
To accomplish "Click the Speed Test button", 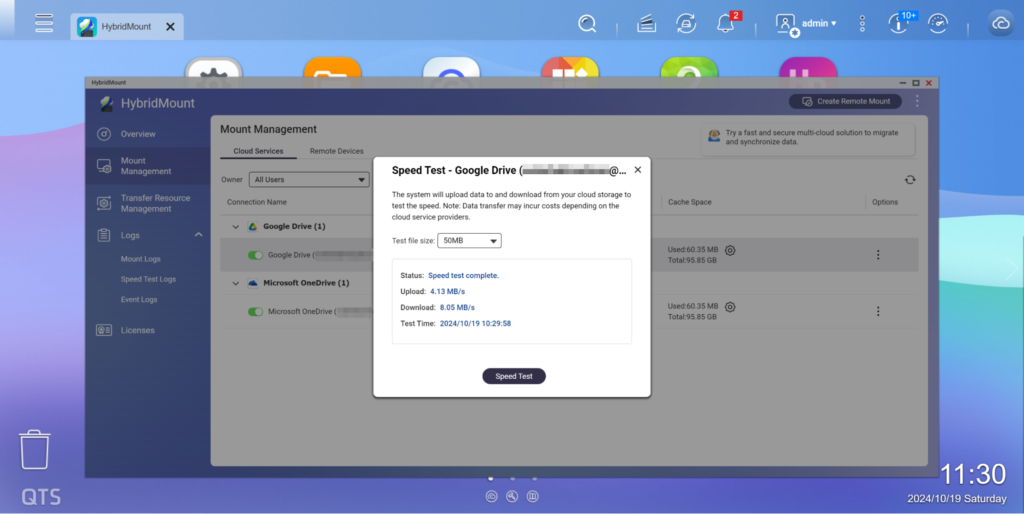I will [514, 376].
